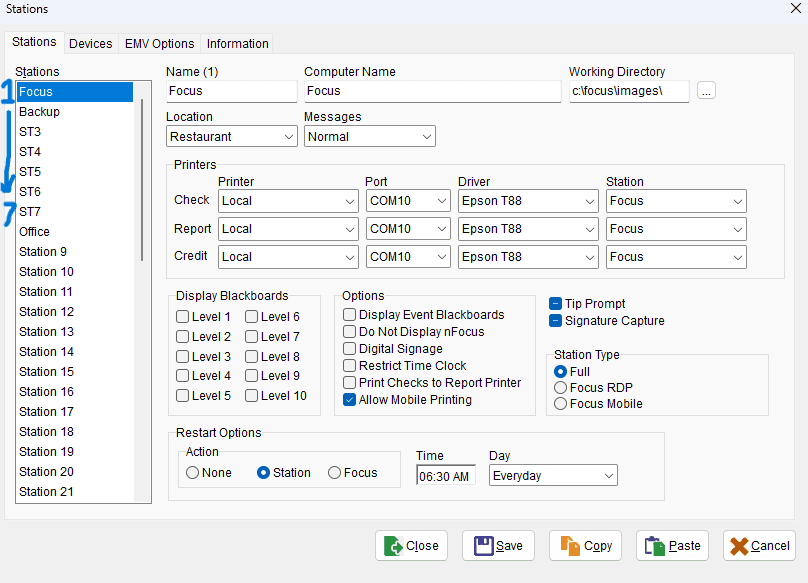Image resolution: width=808 pixels, height=583 pixels.
Task: Browse for Working Directory with ellipsis button
Action: (x=707, y=91)
